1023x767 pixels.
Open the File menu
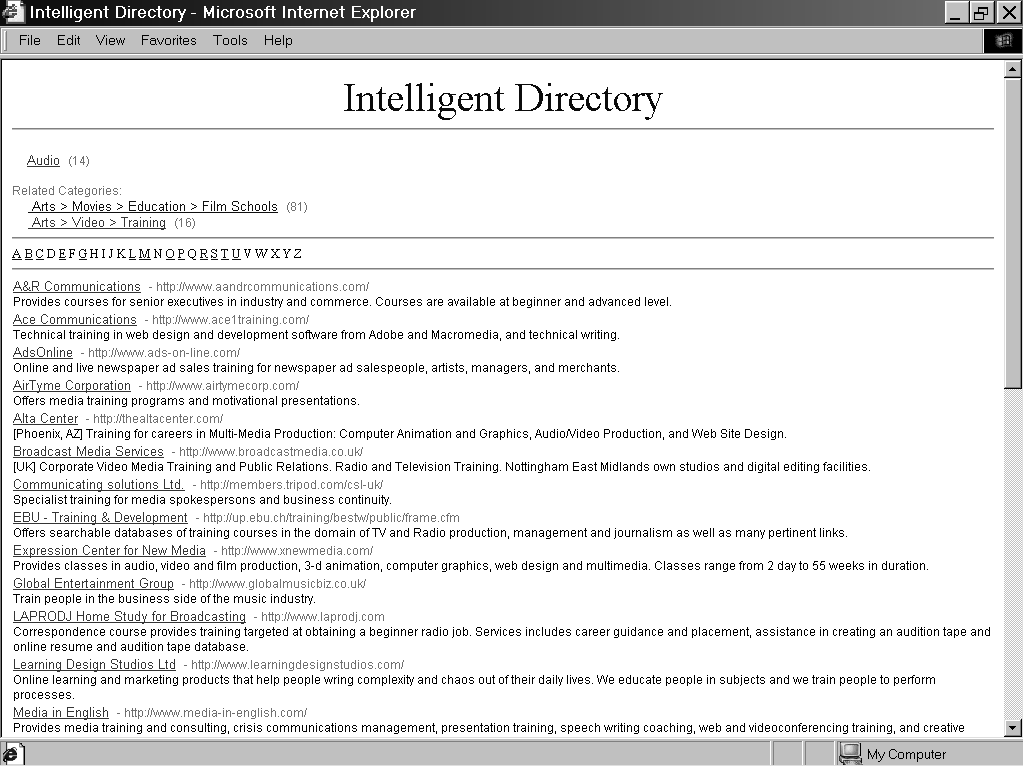pyautogui.click(x=30, y=40)
